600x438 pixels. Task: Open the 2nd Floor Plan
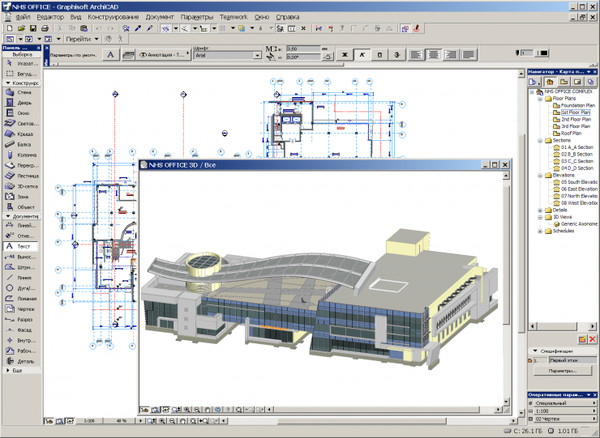[576, 119]
